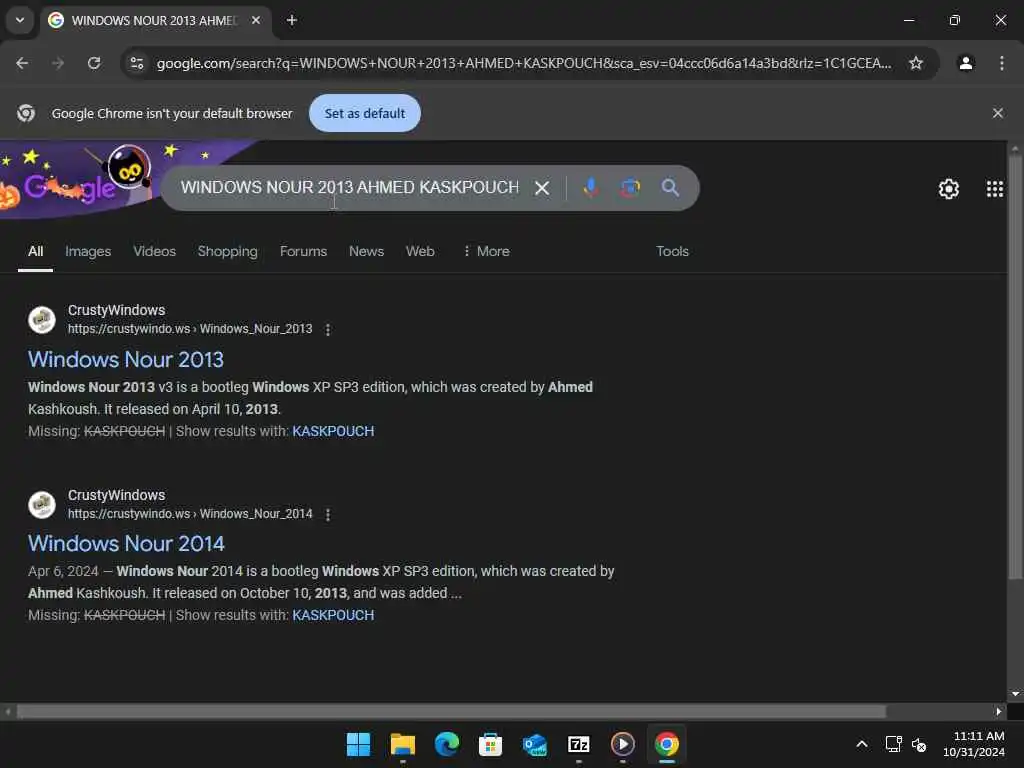Viewport: 1024px width, 768px height.
Task: Search by image with Google Lens icon
Action: [630, 188]
